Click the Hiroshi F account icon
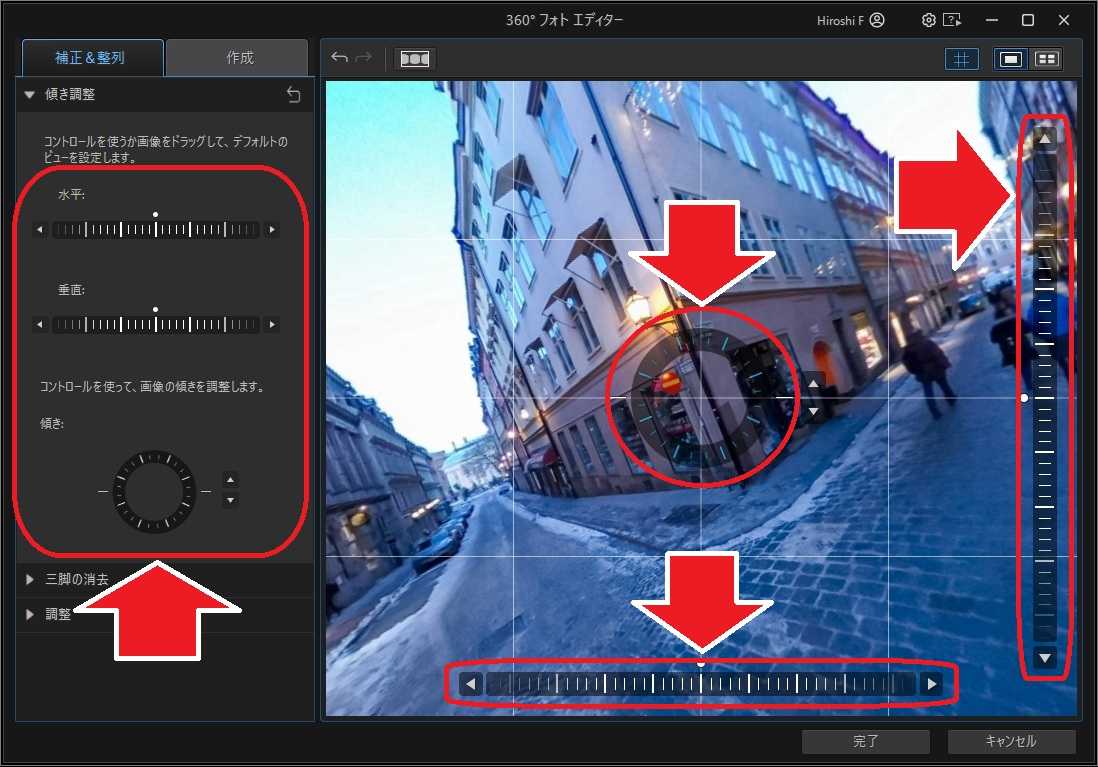The image size is (1098, 767). [875, 19]
